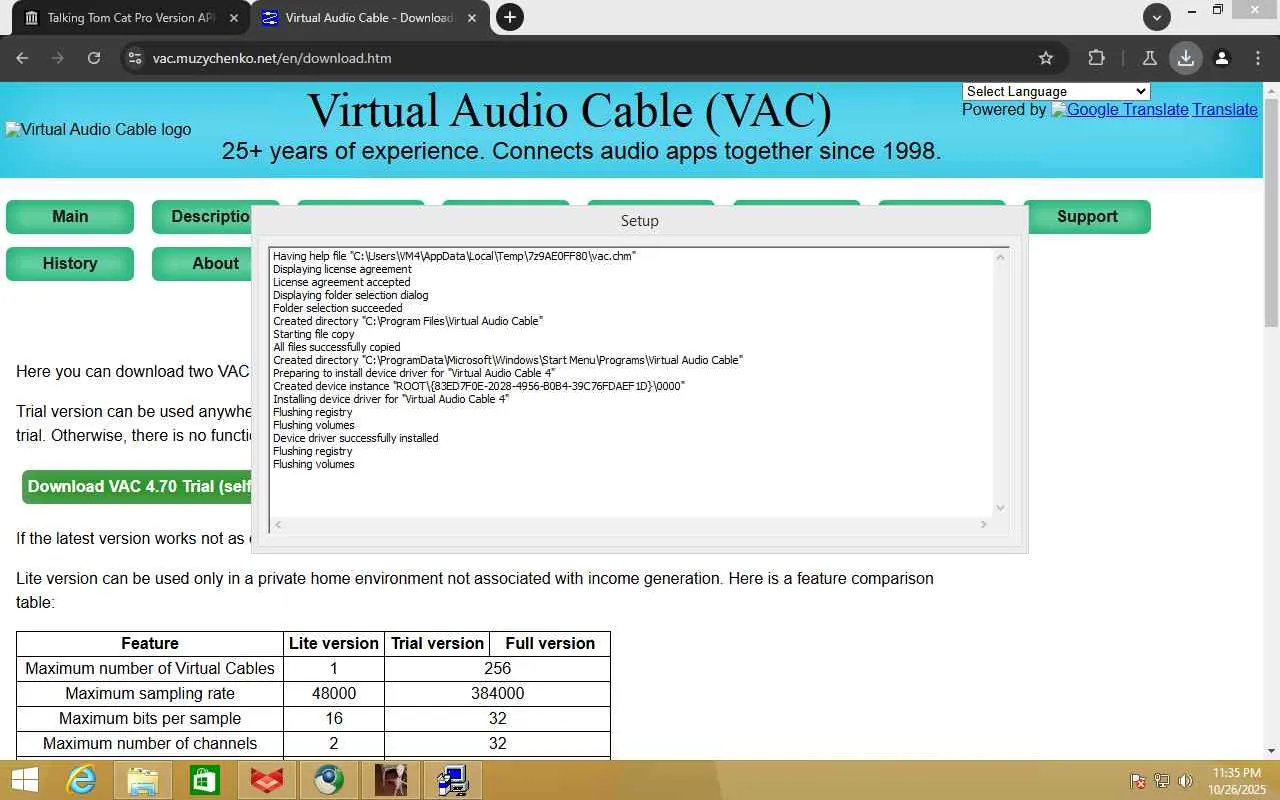Open the History page
The height and width of the screenshot is (800, 1280).
[70, 264]
